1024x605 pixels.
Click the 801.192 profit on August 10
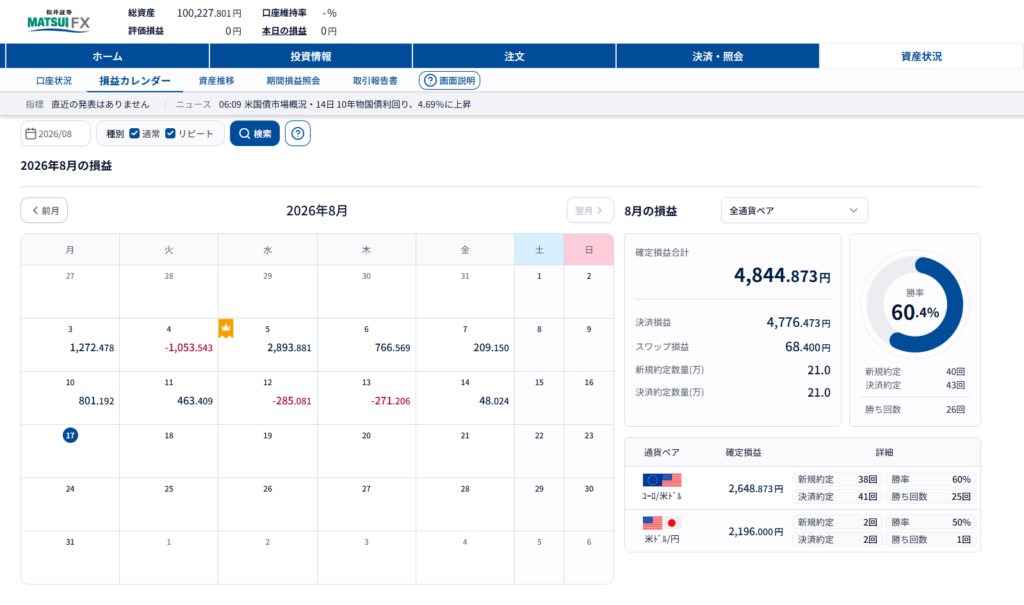point(96,401)
